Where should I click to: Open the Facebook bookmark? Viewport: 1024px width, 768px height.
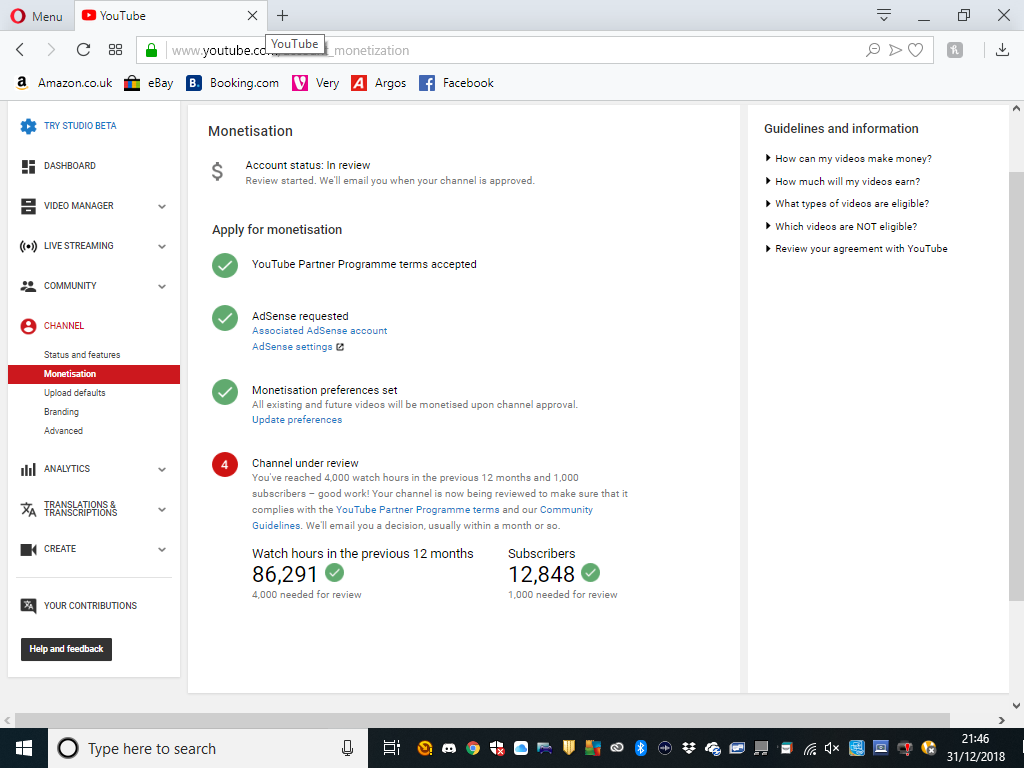(x=456, y=83)
